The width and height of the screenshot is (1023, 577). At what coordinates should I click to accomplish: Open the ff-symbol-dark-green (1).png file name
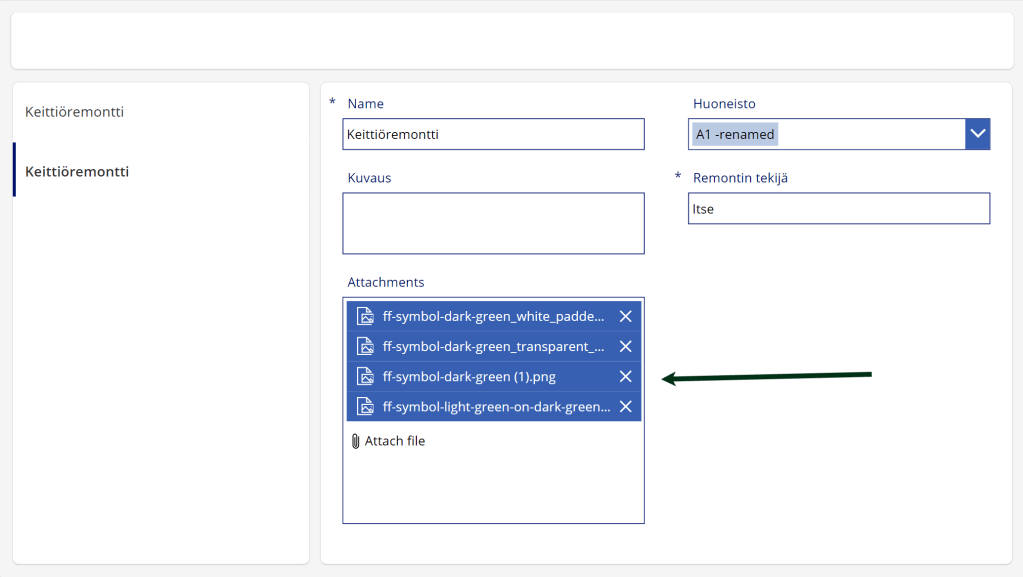tap(469, 377)
